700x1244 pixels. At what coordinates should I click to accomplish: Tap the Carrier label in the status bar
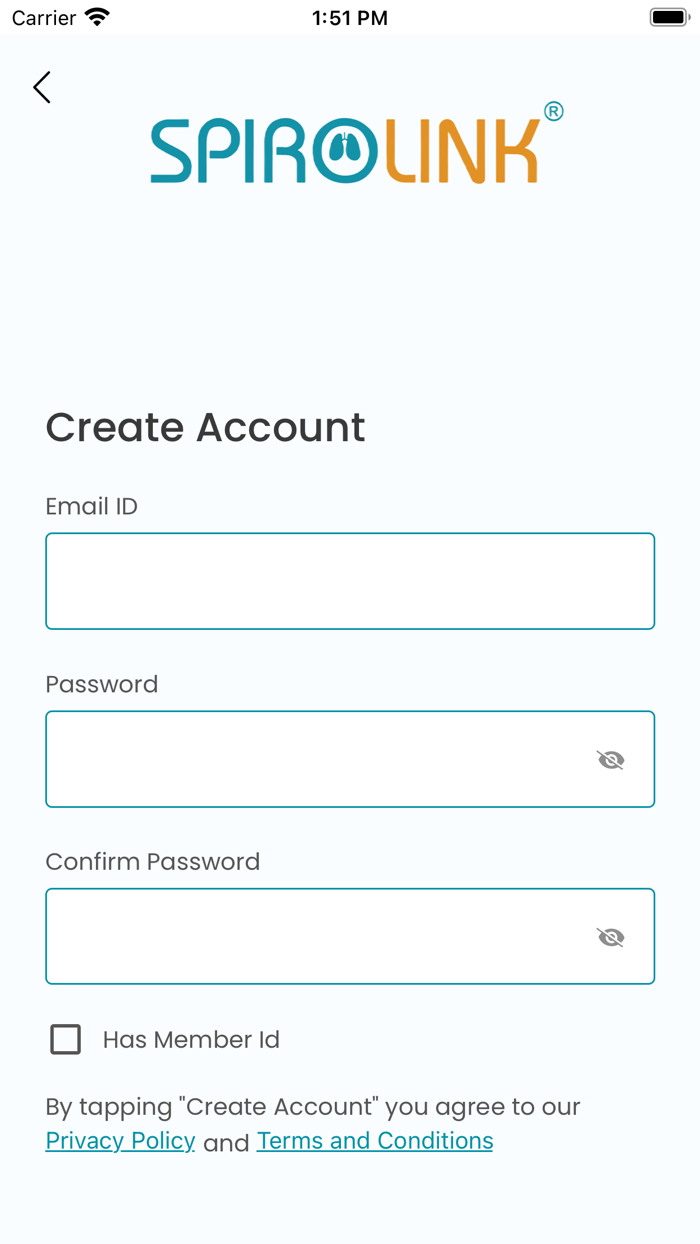pos(45,16)
